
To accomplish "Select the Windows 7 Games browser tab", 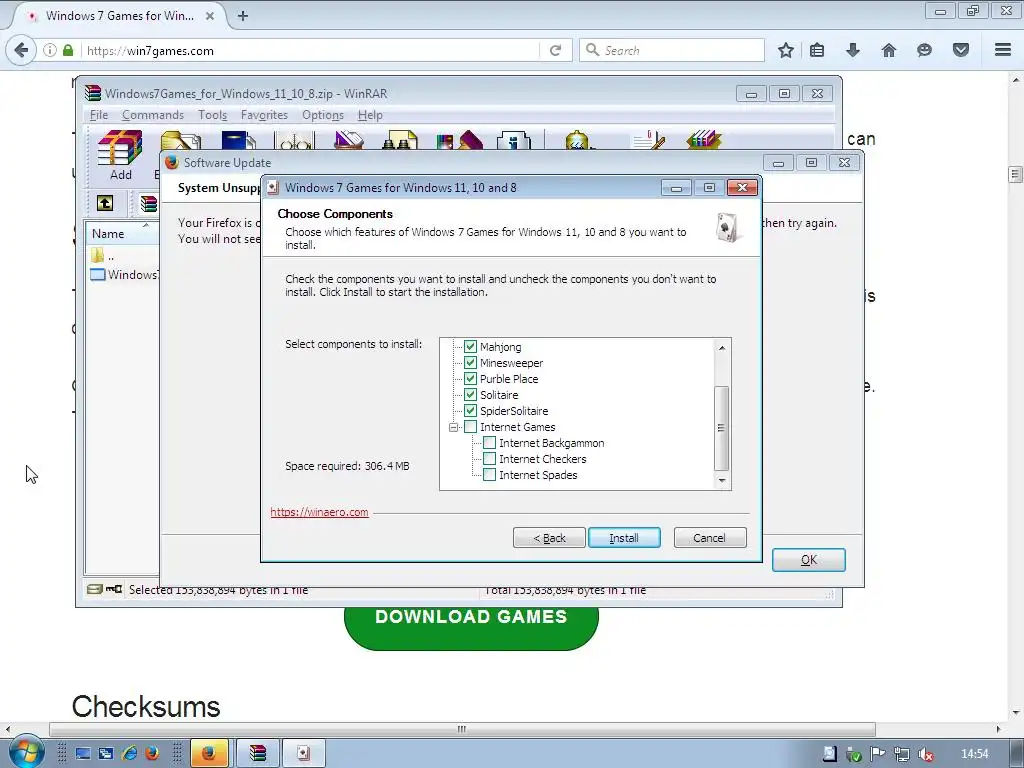I will (x=120, y=16).
